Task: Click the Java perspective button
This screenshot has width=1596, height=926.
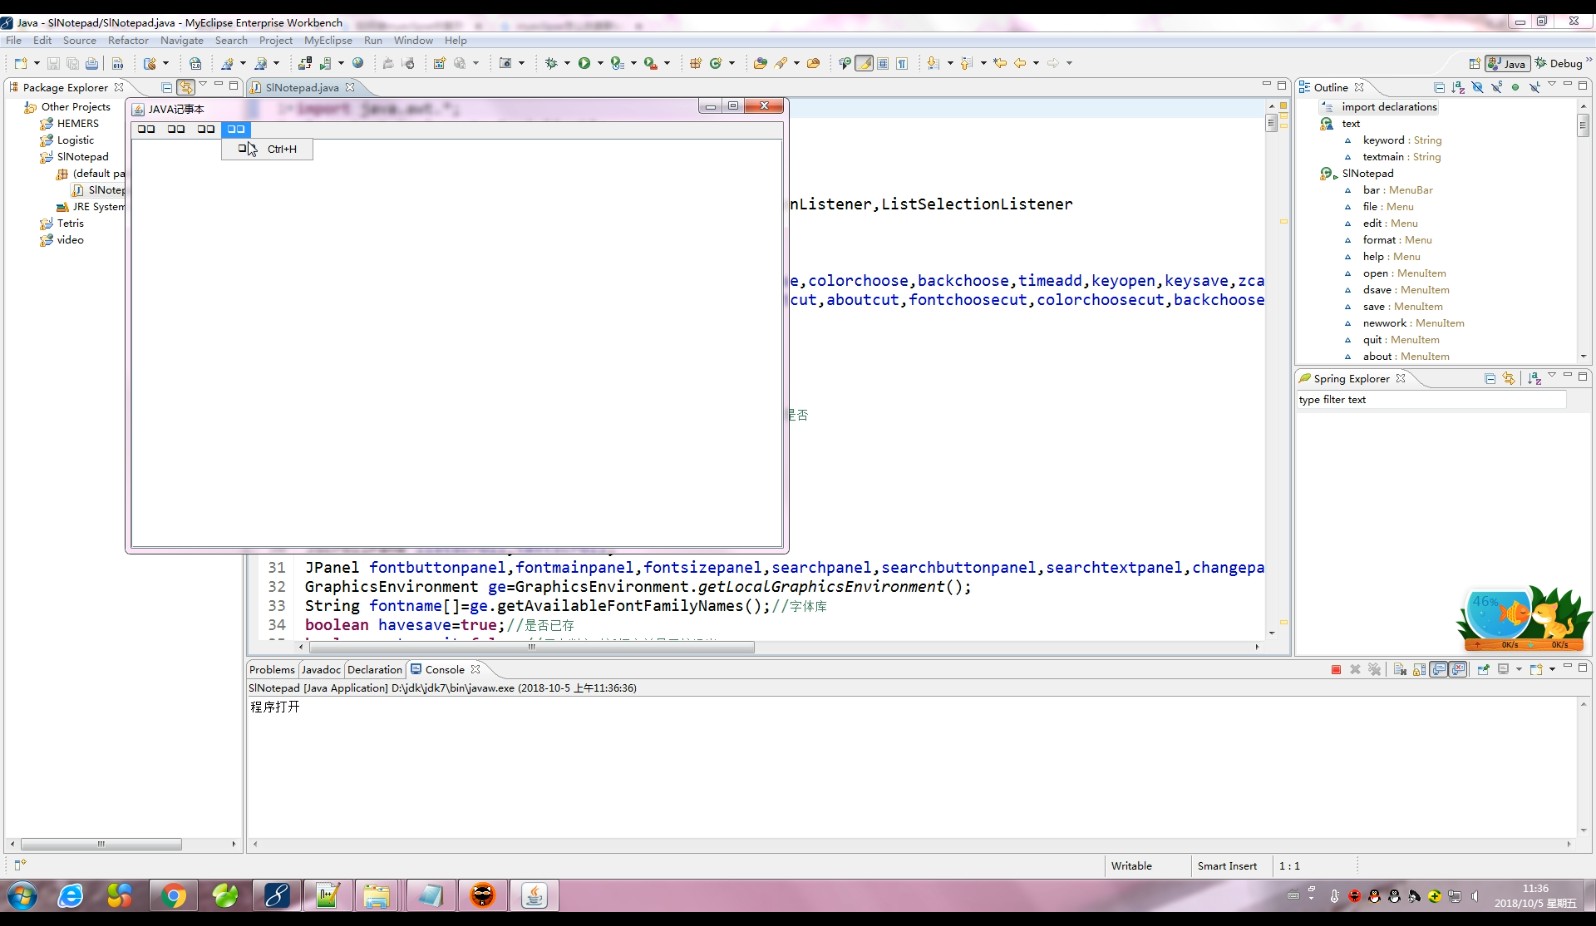Action: [1507, 63]
